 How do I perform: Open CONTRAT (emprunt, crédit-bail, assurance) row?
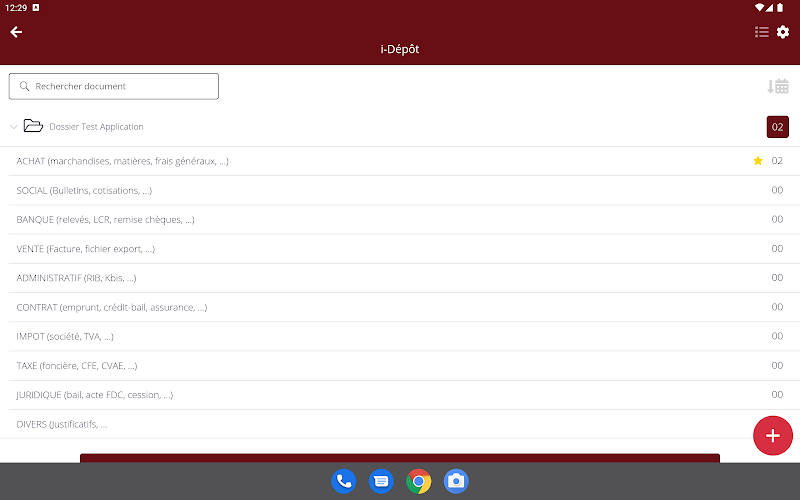pos(400,307)
